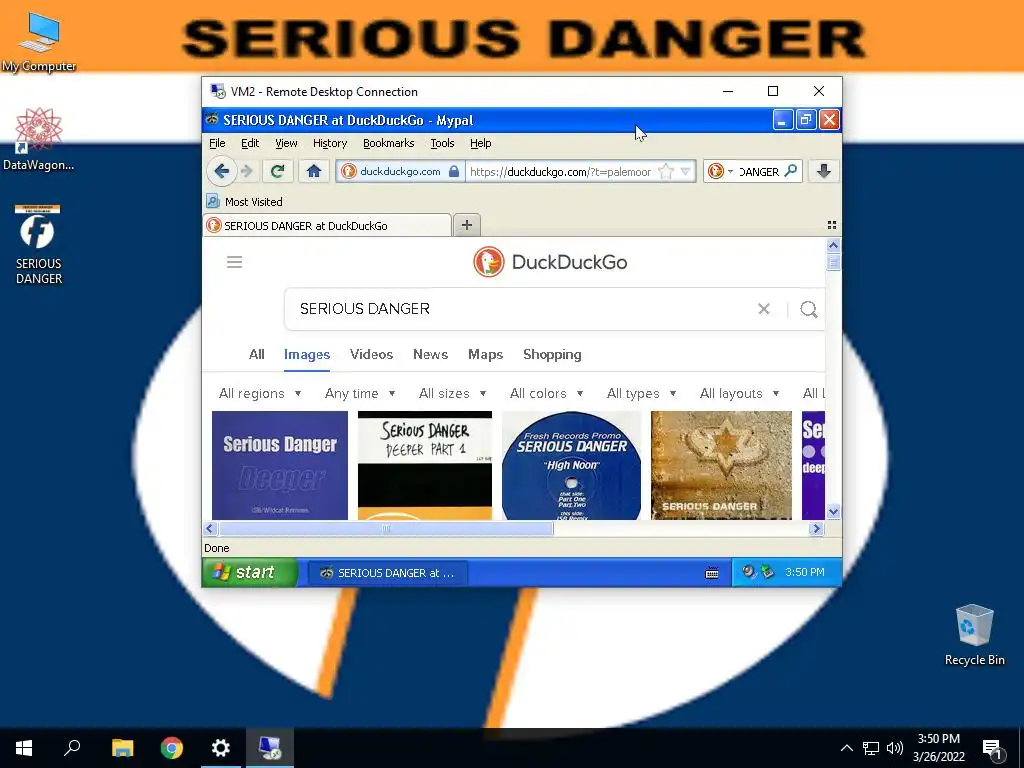Open the Bookmarks menu

click(x=389, y=143)
